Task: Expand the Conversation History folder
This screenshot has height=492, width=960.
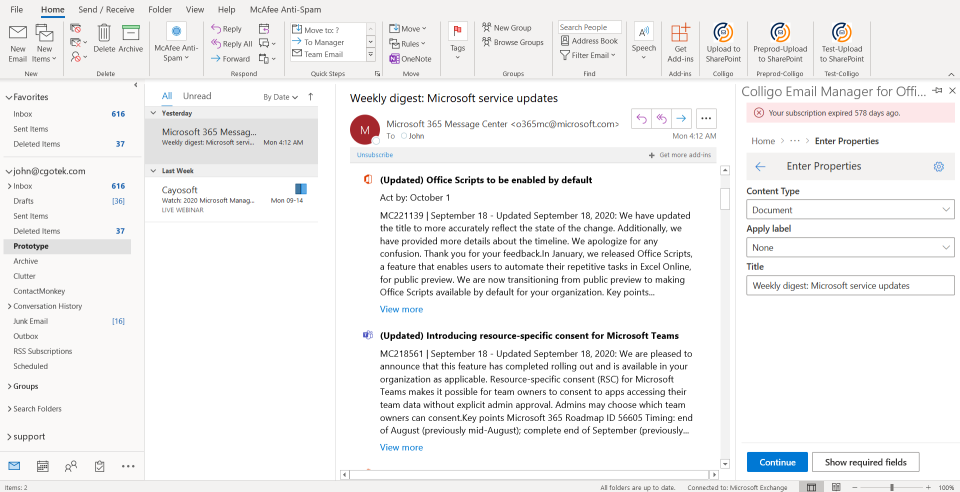Action: pyautogui.click(x=9, y=306)
